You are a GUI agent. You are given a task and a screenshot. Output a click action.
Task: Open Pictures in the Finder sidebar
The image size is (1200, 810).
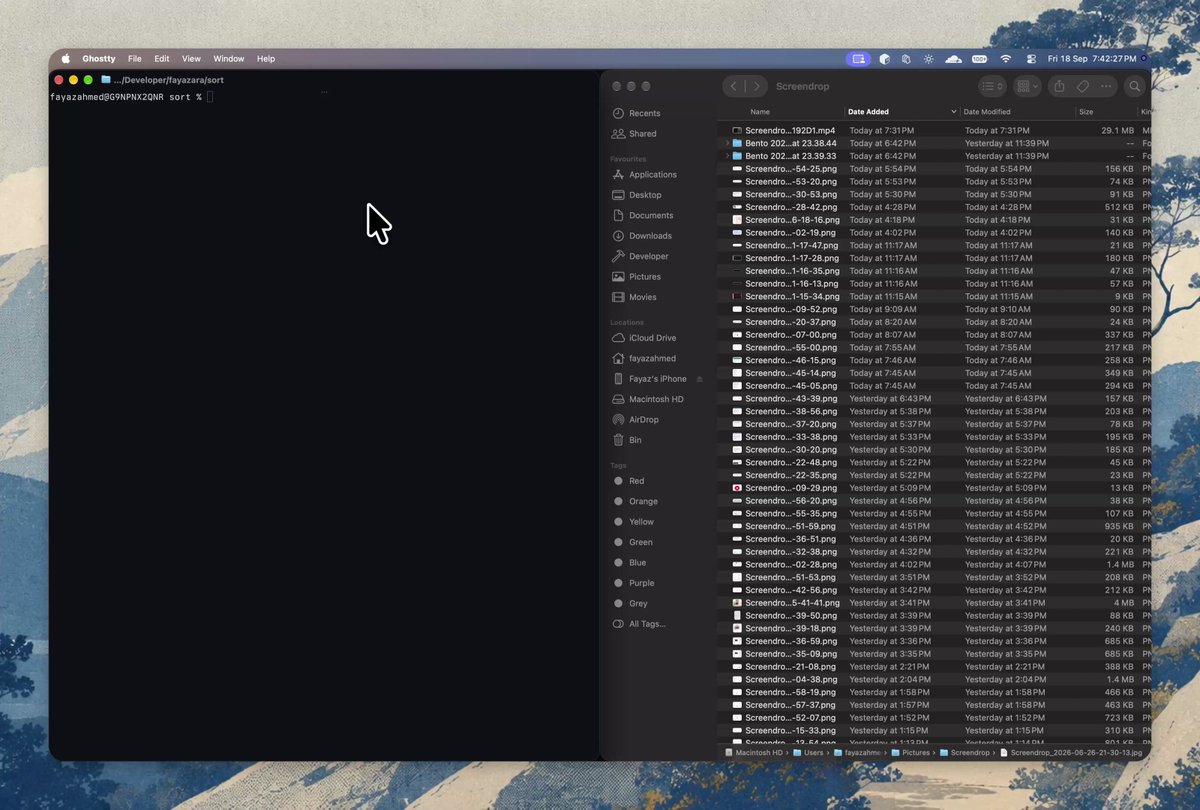click(636, 276)
